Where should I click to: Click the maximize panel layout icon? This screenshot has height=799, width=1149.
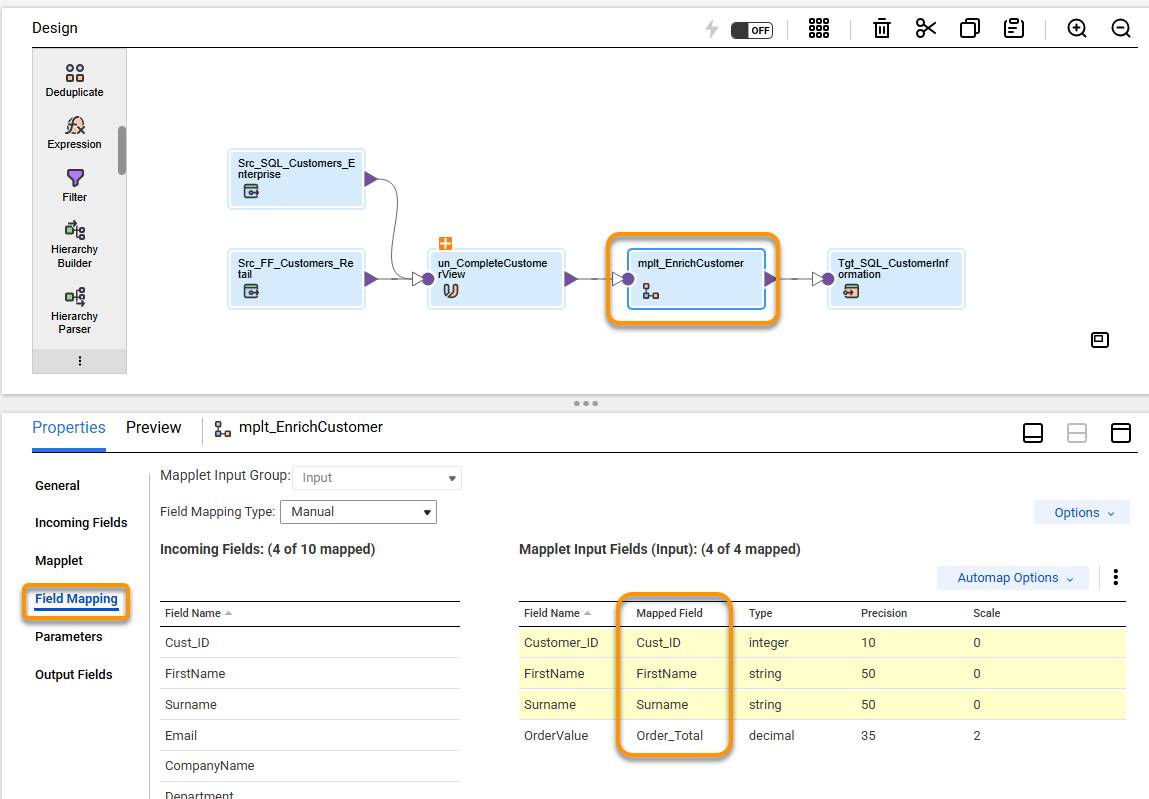coord(1120,433)
